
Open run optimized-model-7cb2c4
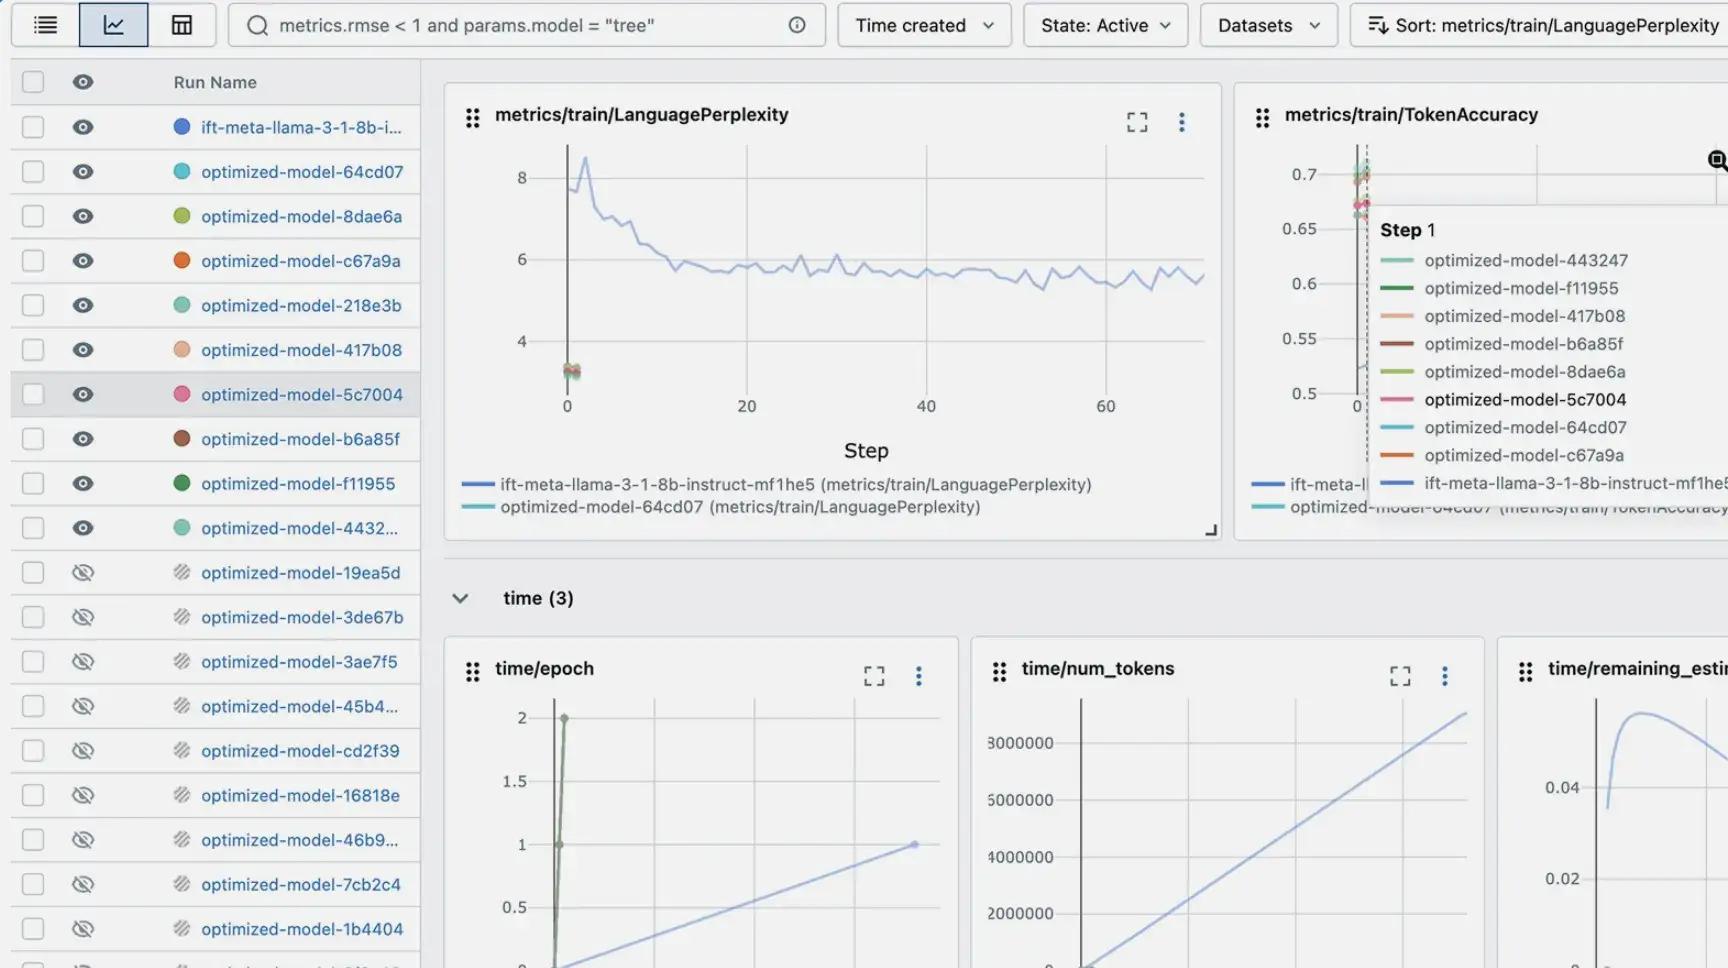(301, 885)
